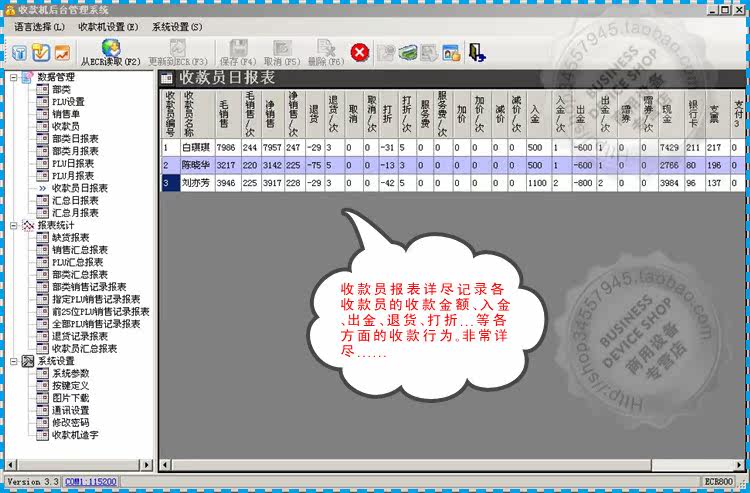Collapse the 系统设置 tree node

14,361
